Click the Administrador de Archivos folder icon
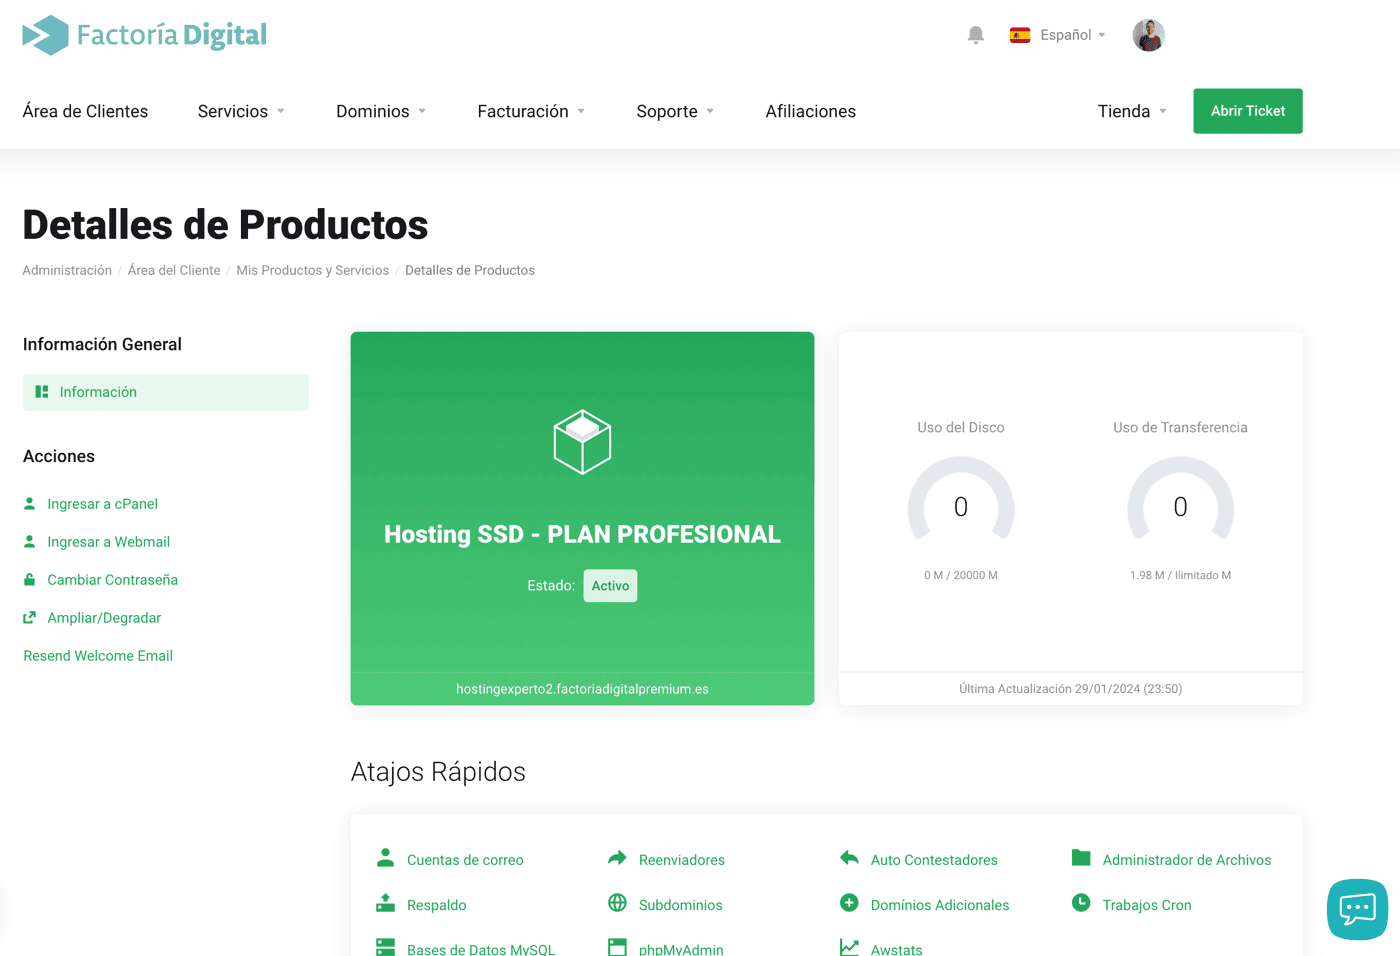Viewport: 1400px width, 956px height. click(x=1081, y=858)
